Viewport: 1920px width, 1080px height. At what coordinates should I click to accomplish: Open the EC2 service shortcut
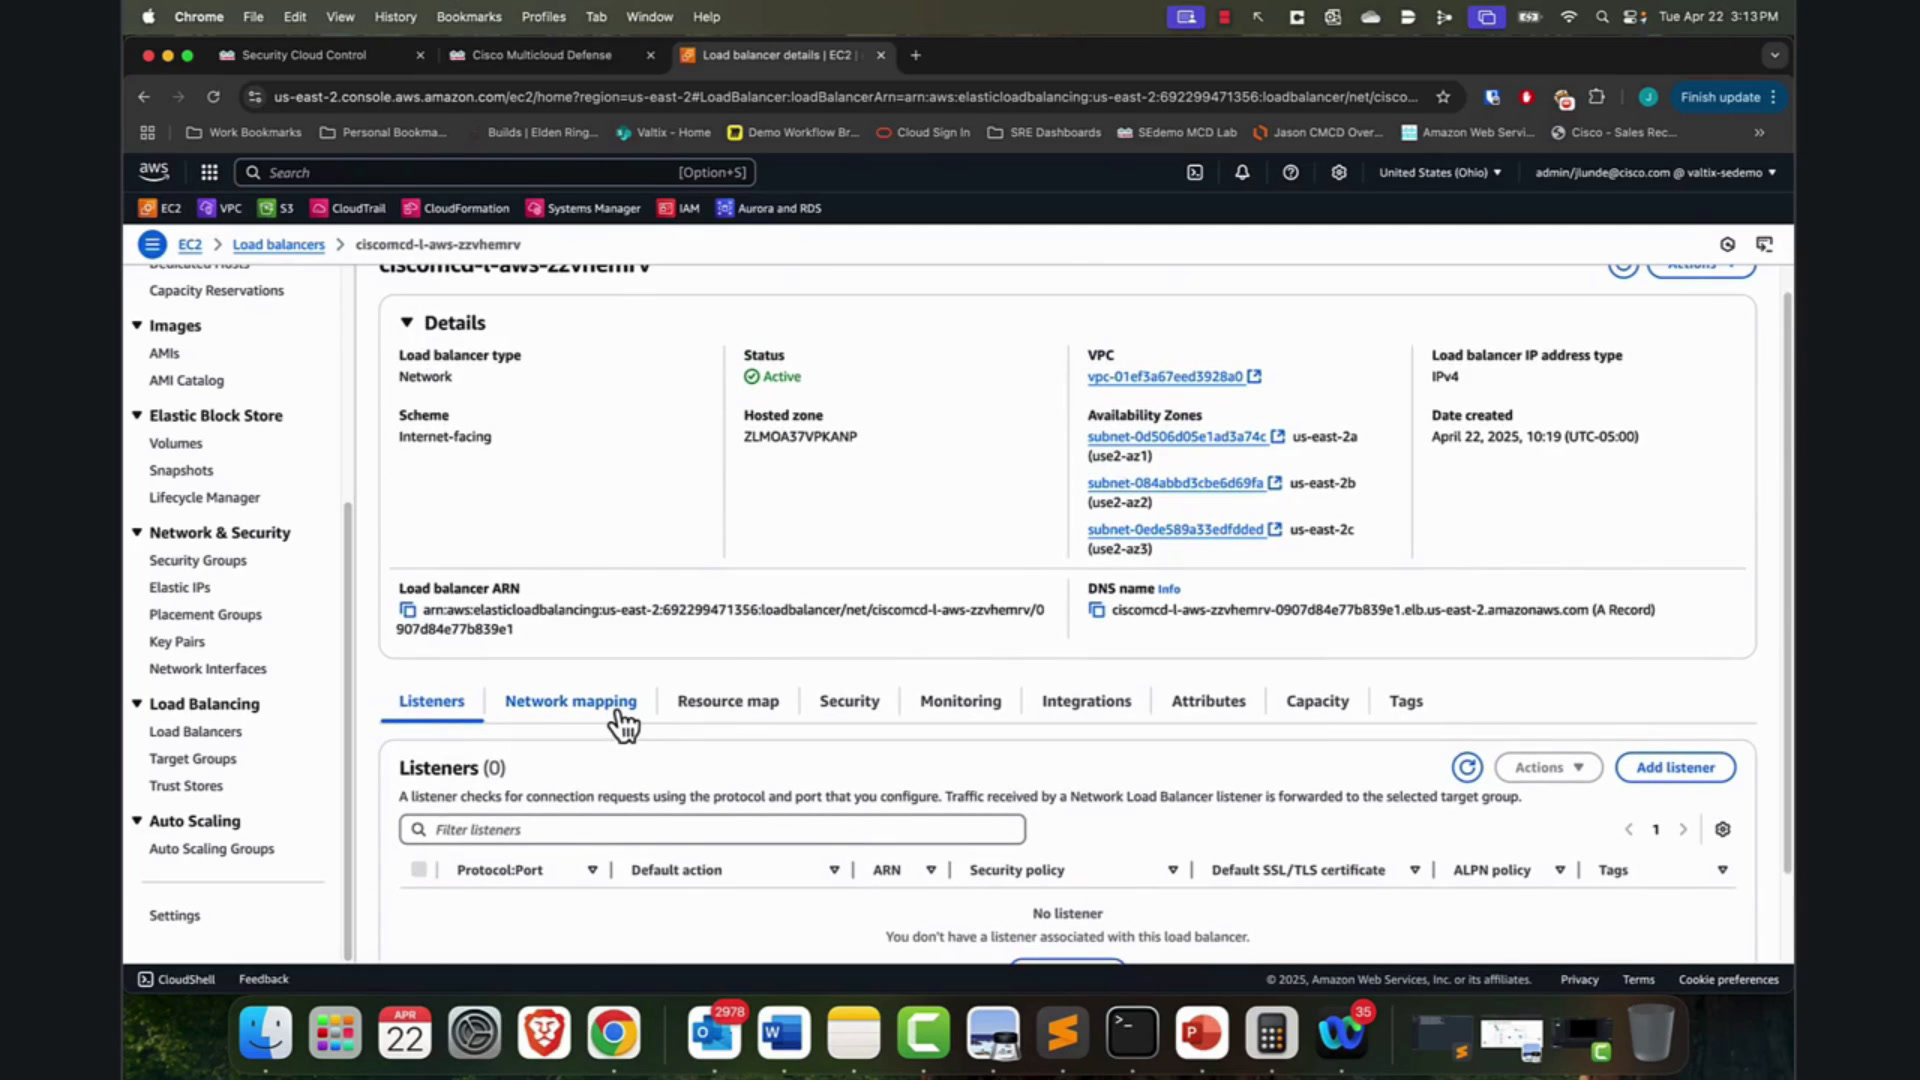coord(160,208)
